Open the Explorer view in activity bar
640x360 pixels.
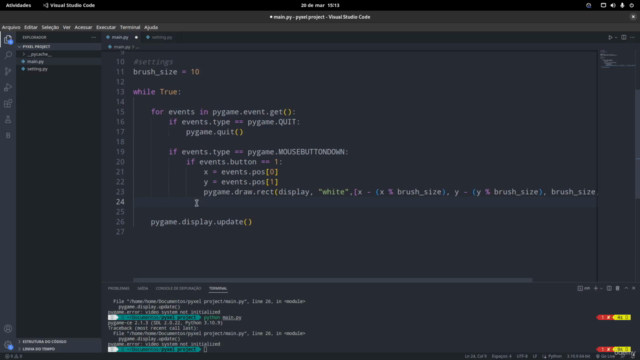click(8, 40)
